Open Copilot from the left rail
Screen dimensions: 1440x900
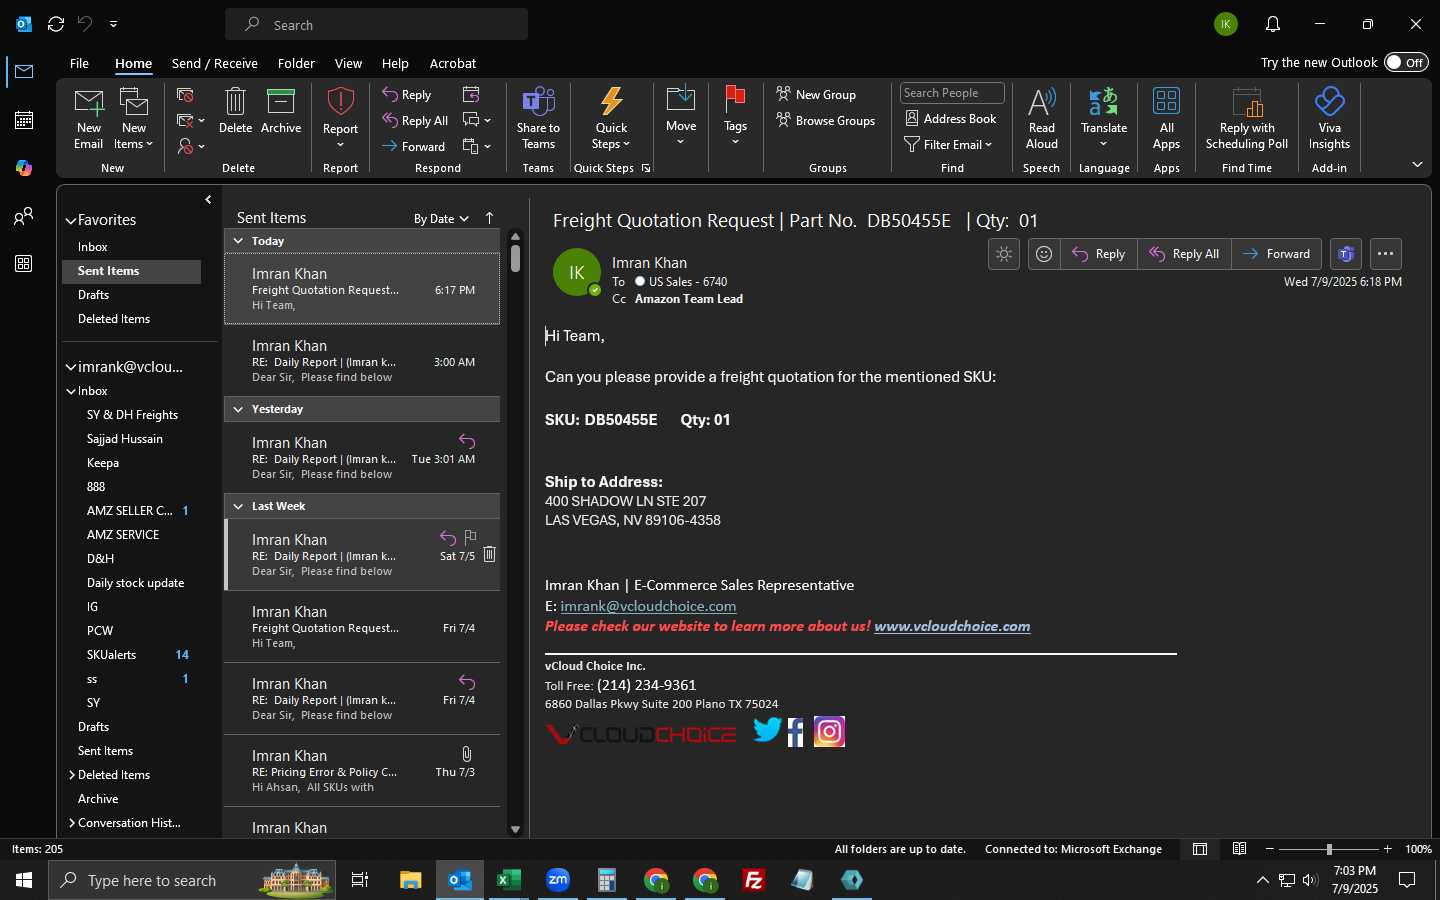coord(24,168)
